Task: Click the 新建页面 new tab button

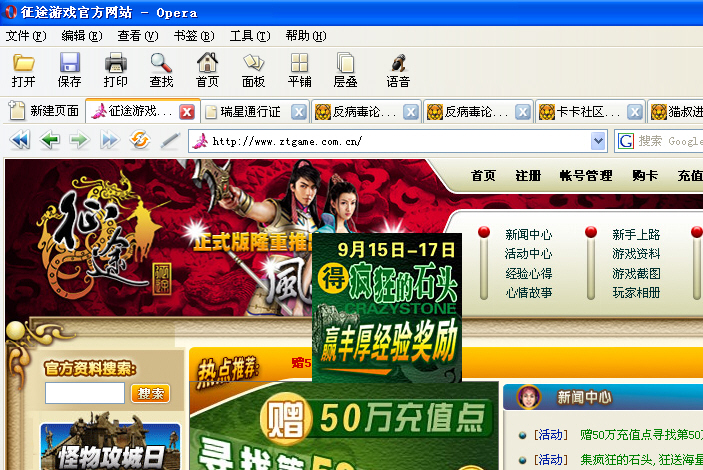Action: pos(44,111)
